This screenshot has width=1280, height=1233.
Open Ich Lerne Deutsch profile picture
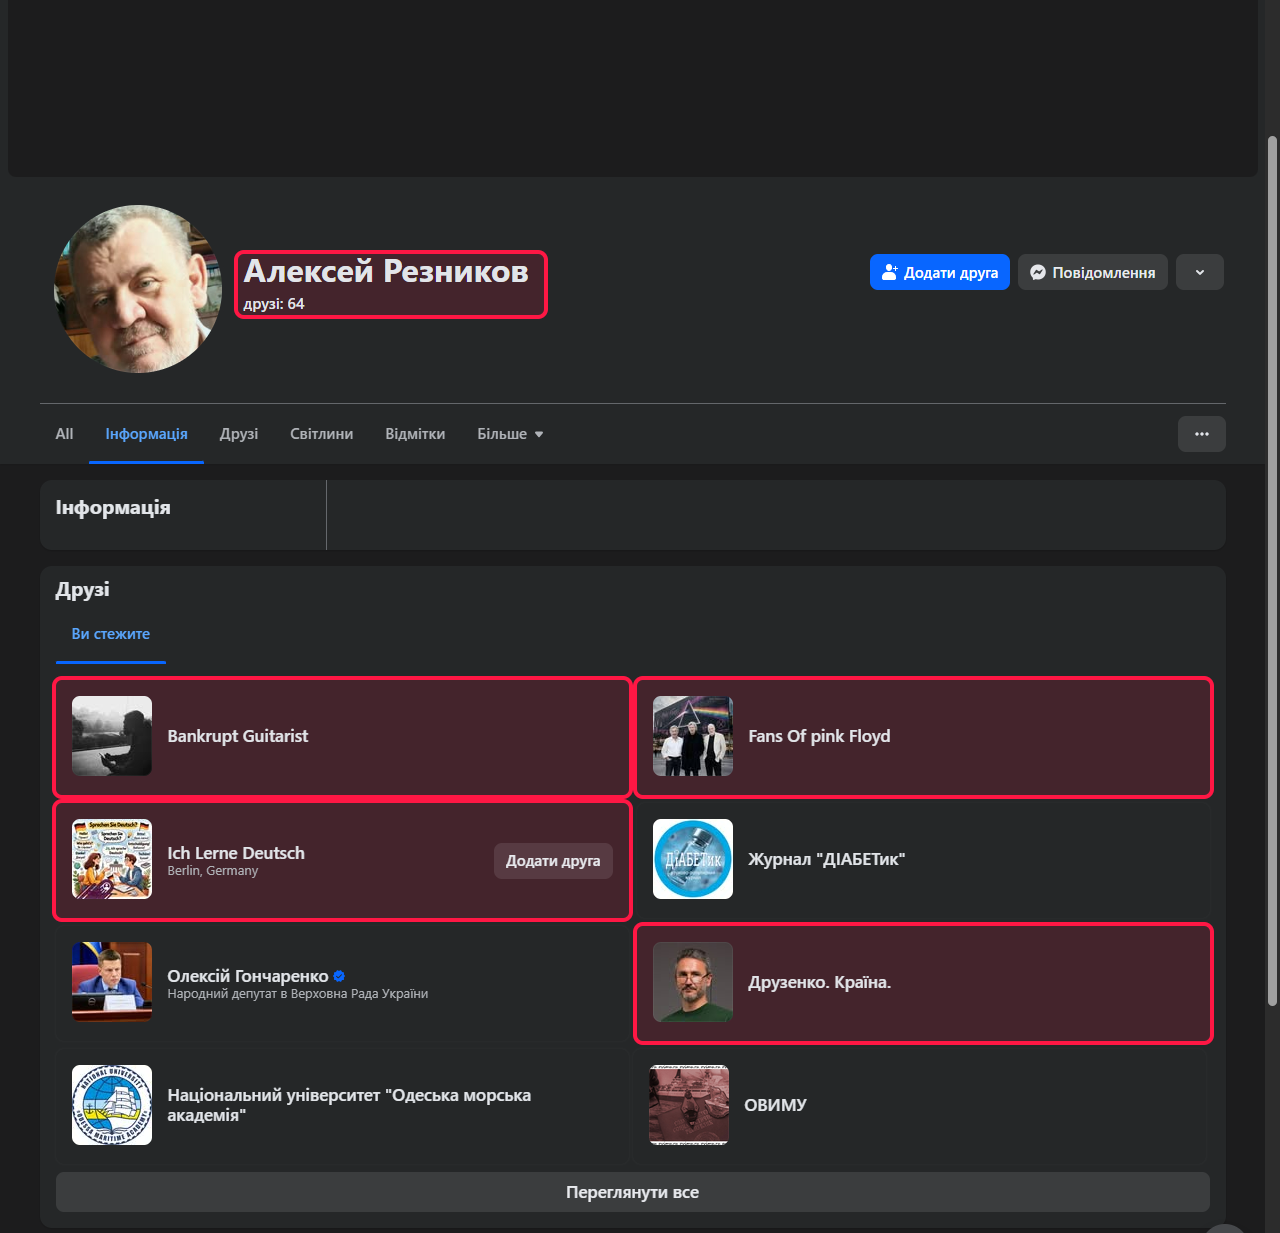coord(112,859)
